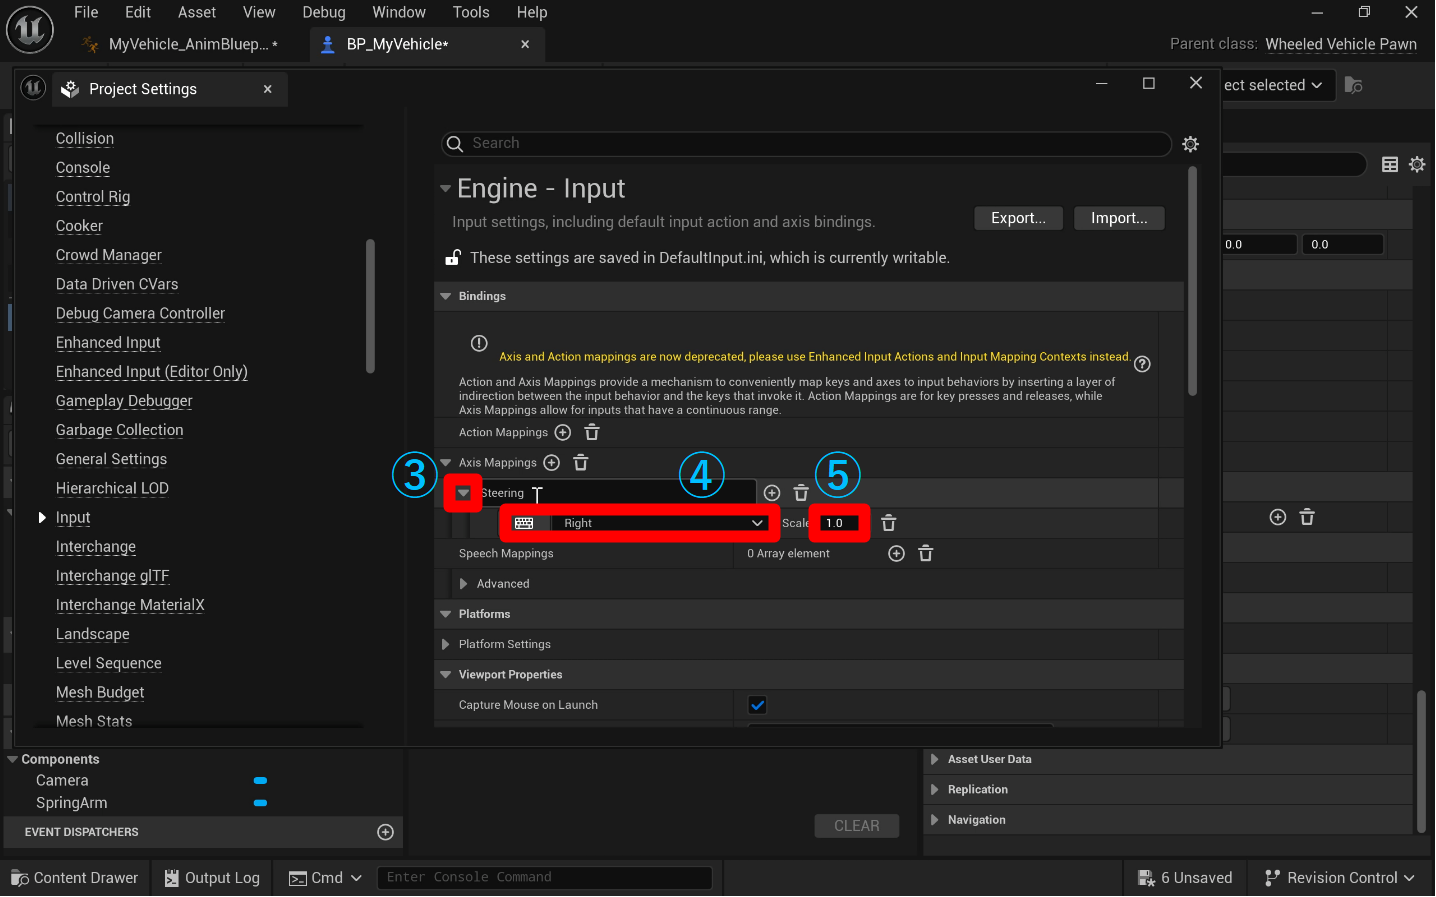Open the Output Log

coord(212,878)
